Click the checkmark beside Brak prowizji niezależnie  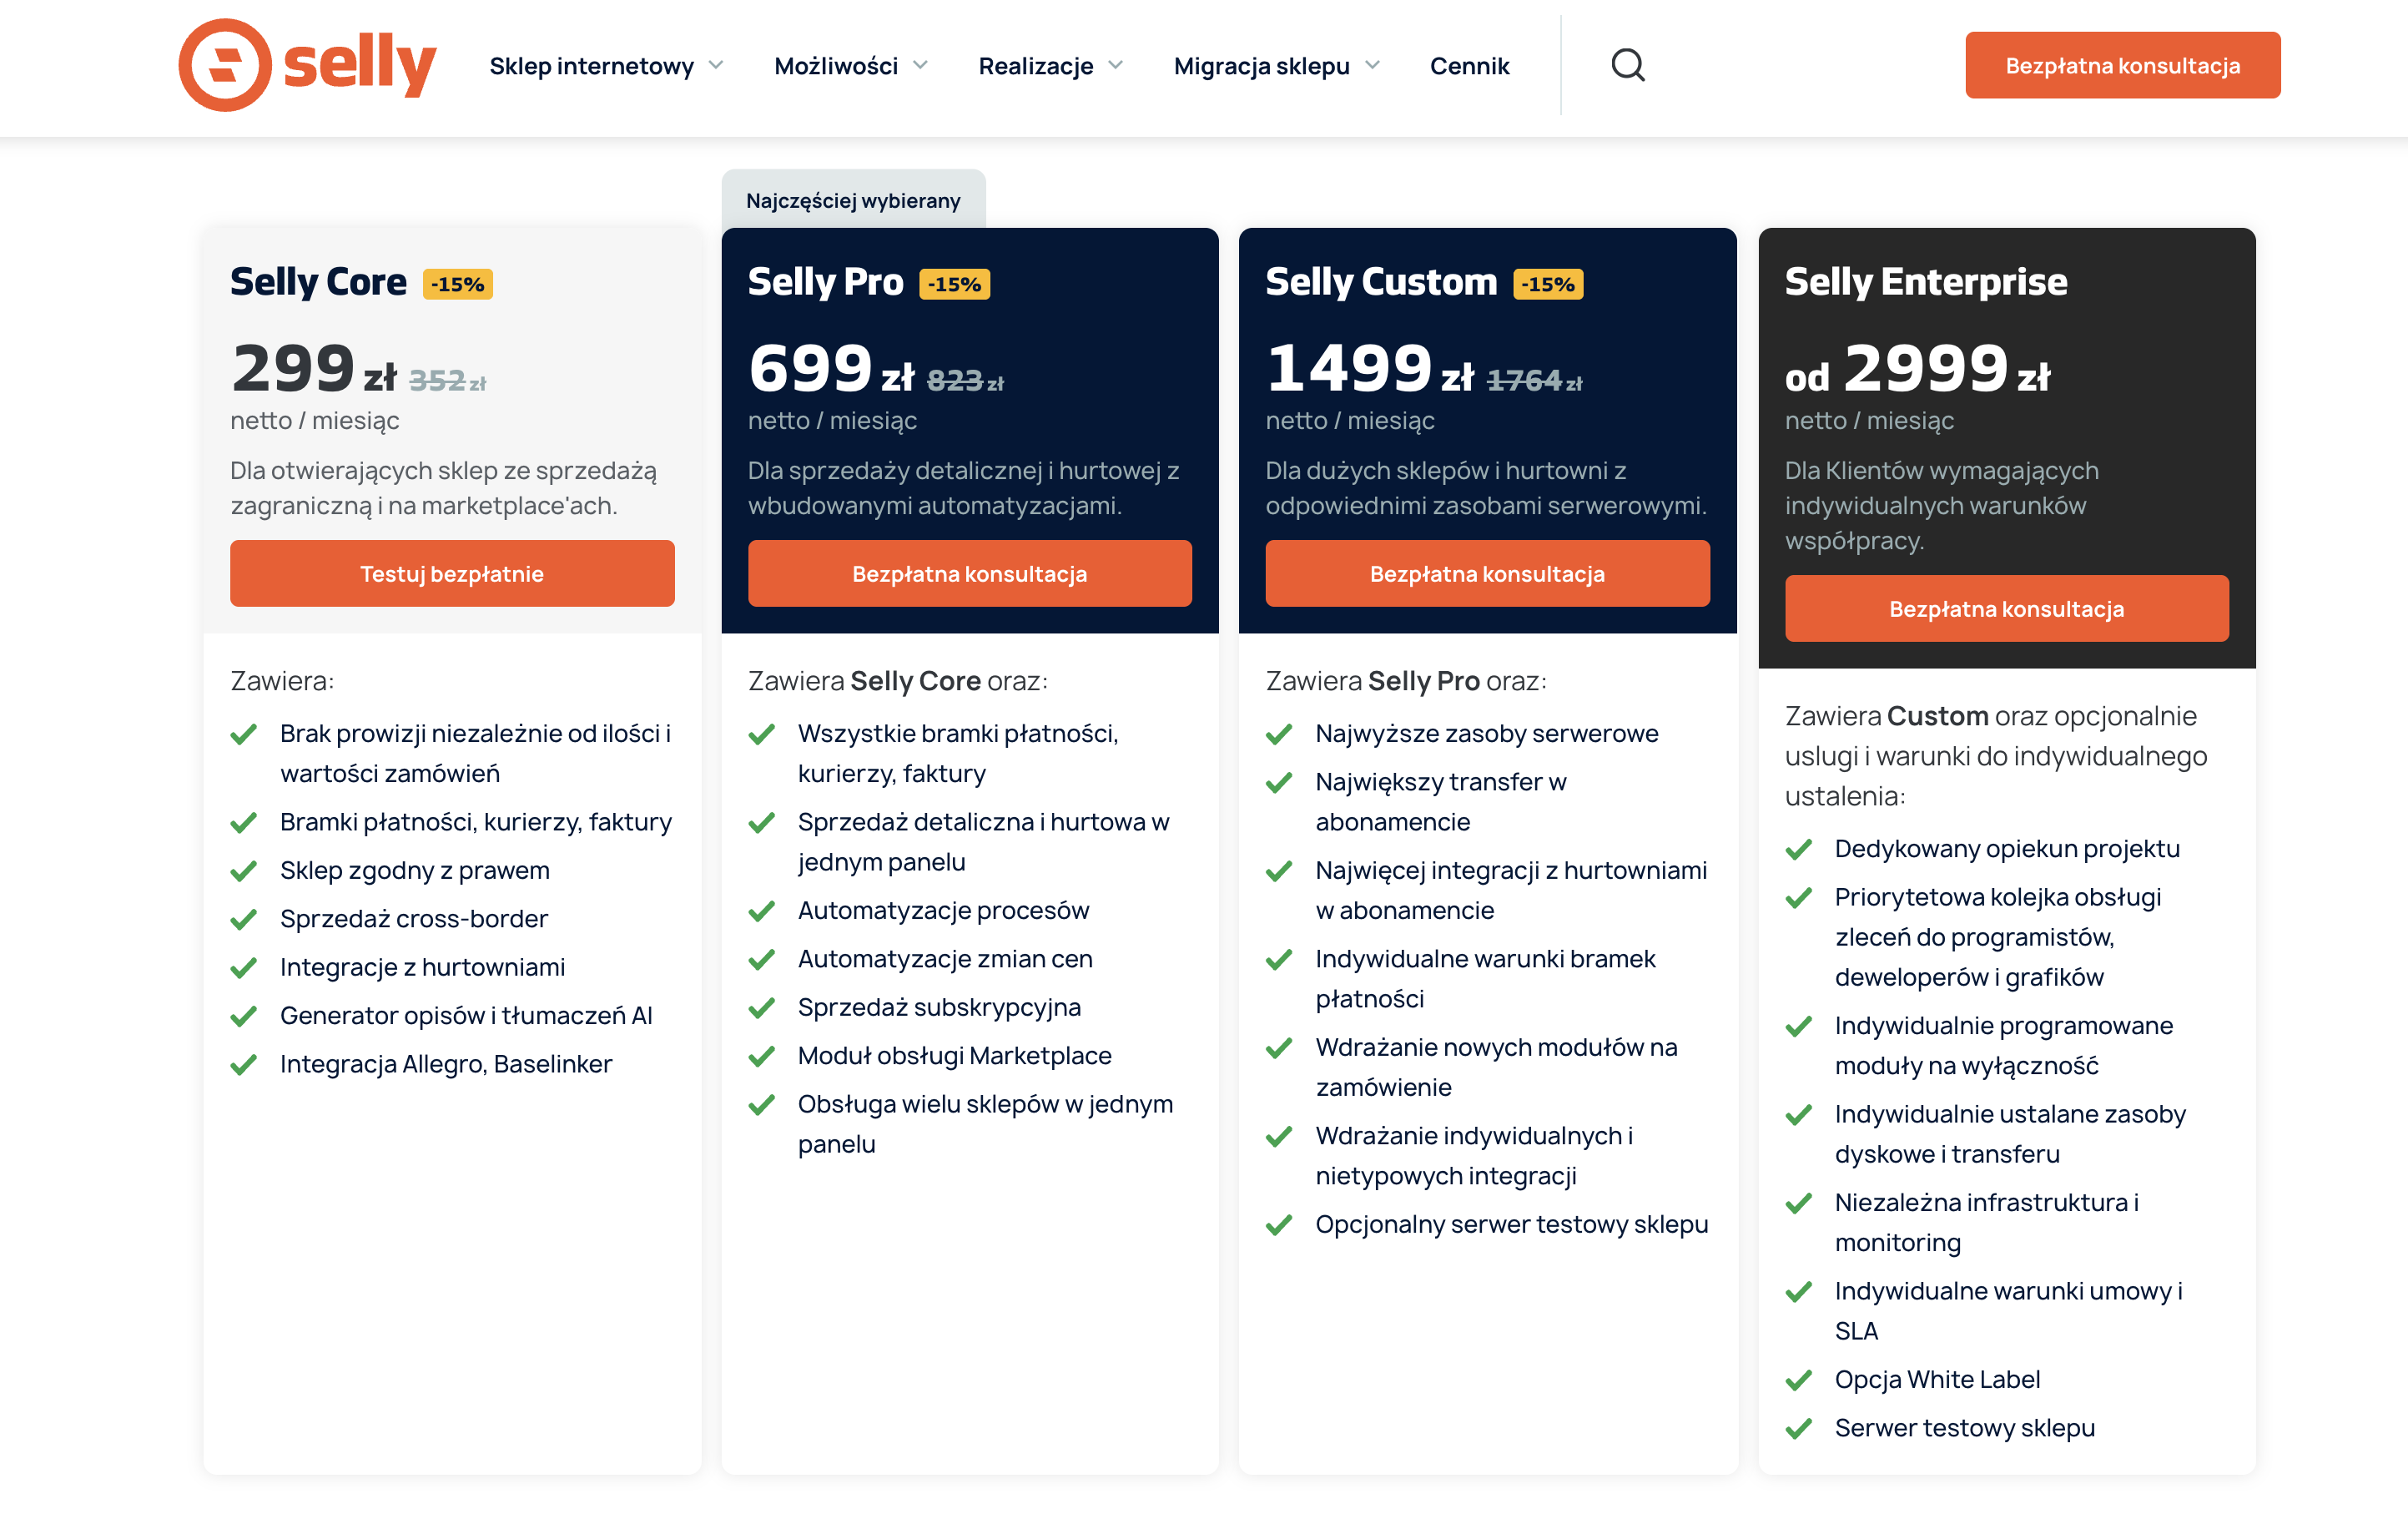[x=243, y=735]
